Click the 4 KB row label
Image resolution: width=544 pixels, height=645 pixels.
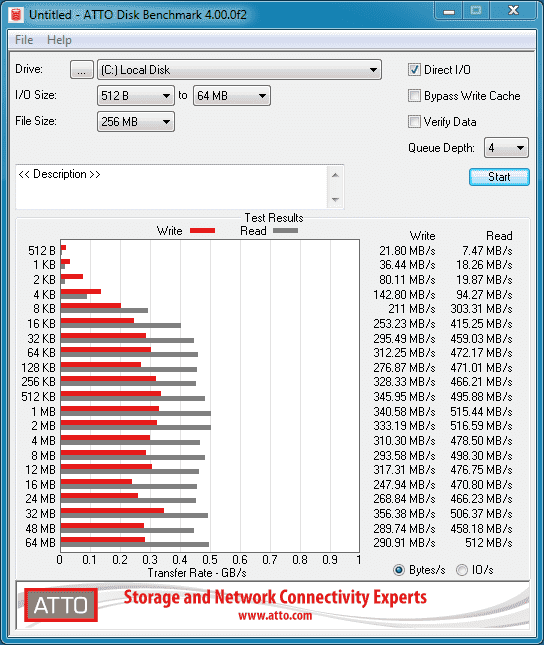tap(44, 295)
